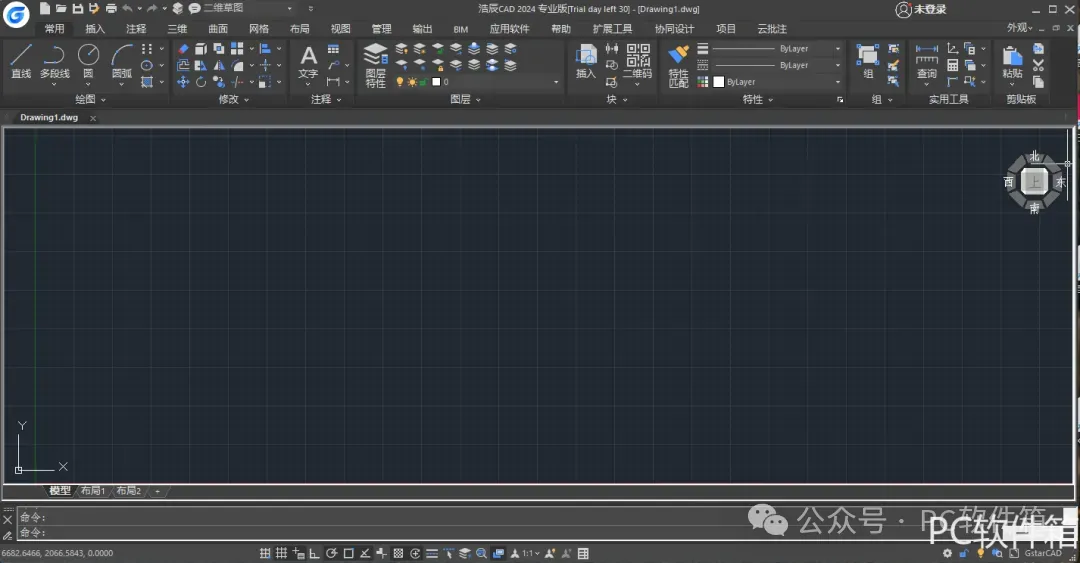The height and width of the screenshot is (563, 1080).
Task: Click the New file icon in quick access
Action: pos(45,9)
